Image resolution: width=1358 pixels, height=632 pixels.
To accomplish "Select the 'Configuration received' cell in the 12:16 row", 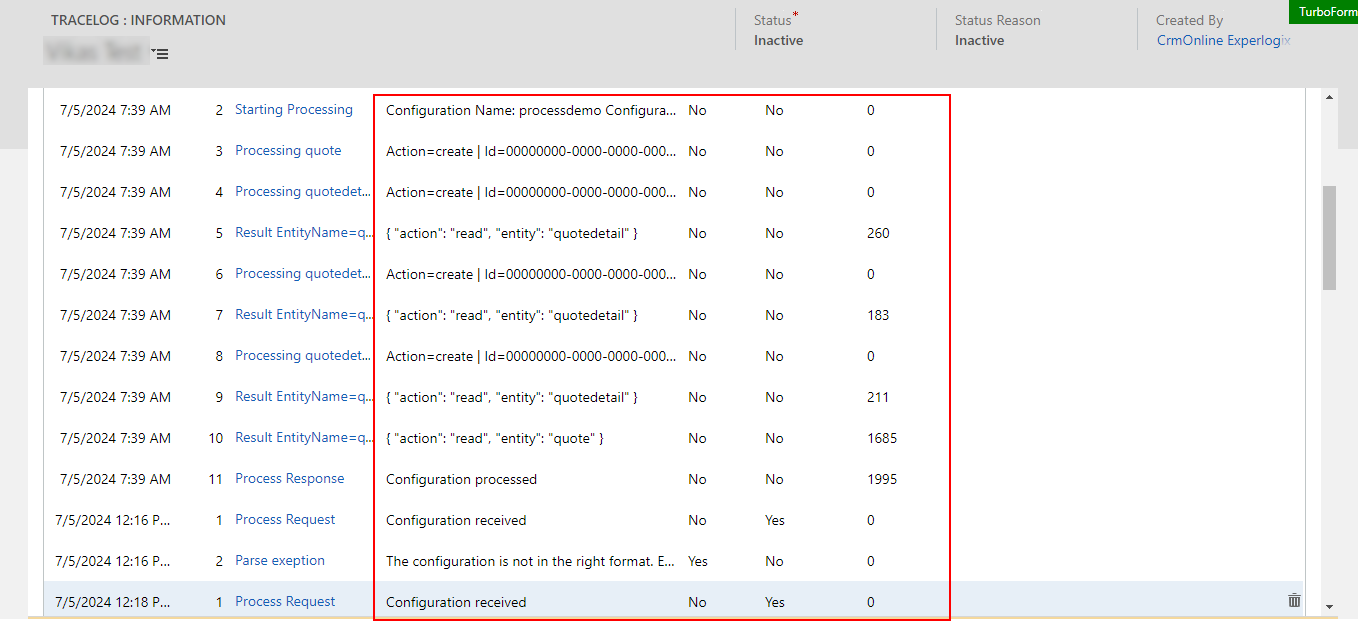I will (456, 520).
